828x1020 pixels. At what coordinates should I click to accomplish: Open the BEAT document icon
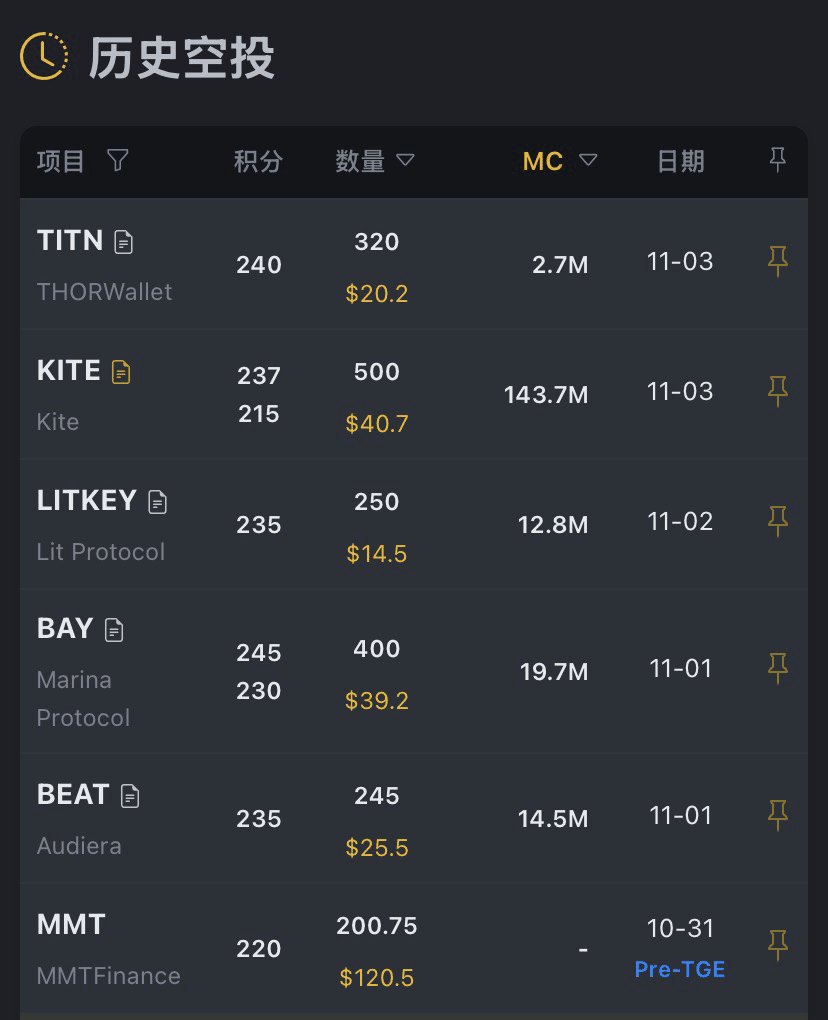(x=129, y=796)
